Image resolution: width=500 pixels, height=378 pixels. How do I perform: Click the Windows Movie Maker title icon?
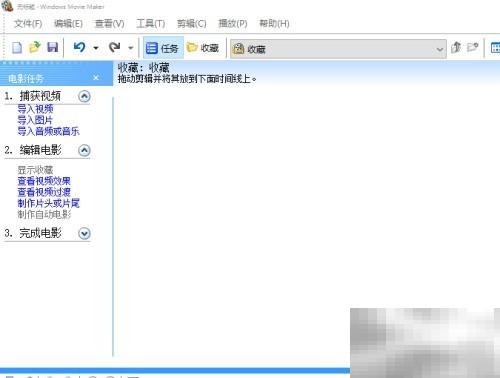(7, 6)
